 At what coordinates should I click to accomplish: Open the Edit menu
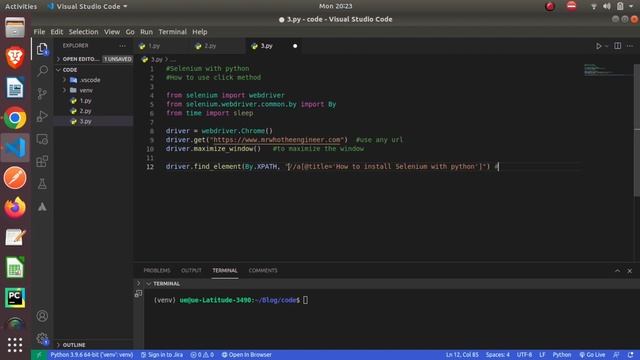pyautogui.click(x=56, y=32)
